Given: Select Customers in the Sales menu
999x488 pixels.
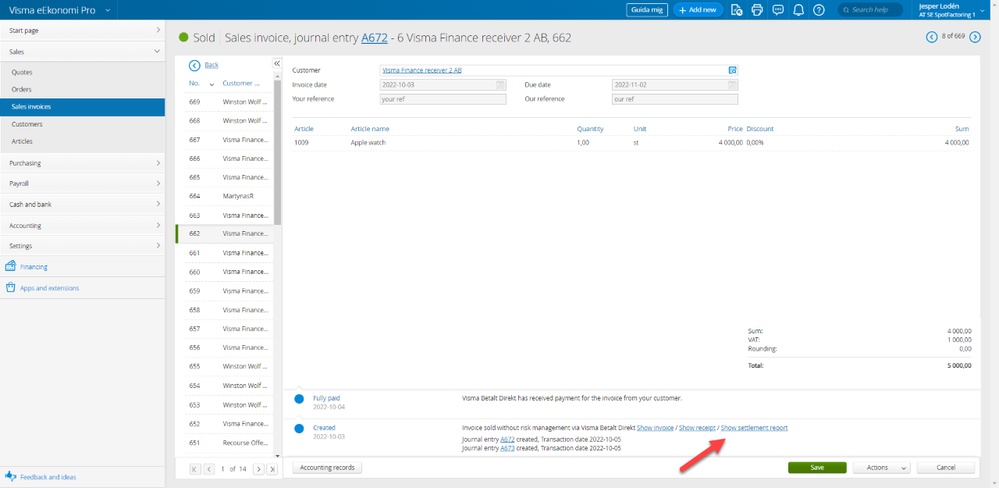Looking at the screenshot, I should pyautogui.click(x=27, y=124).
